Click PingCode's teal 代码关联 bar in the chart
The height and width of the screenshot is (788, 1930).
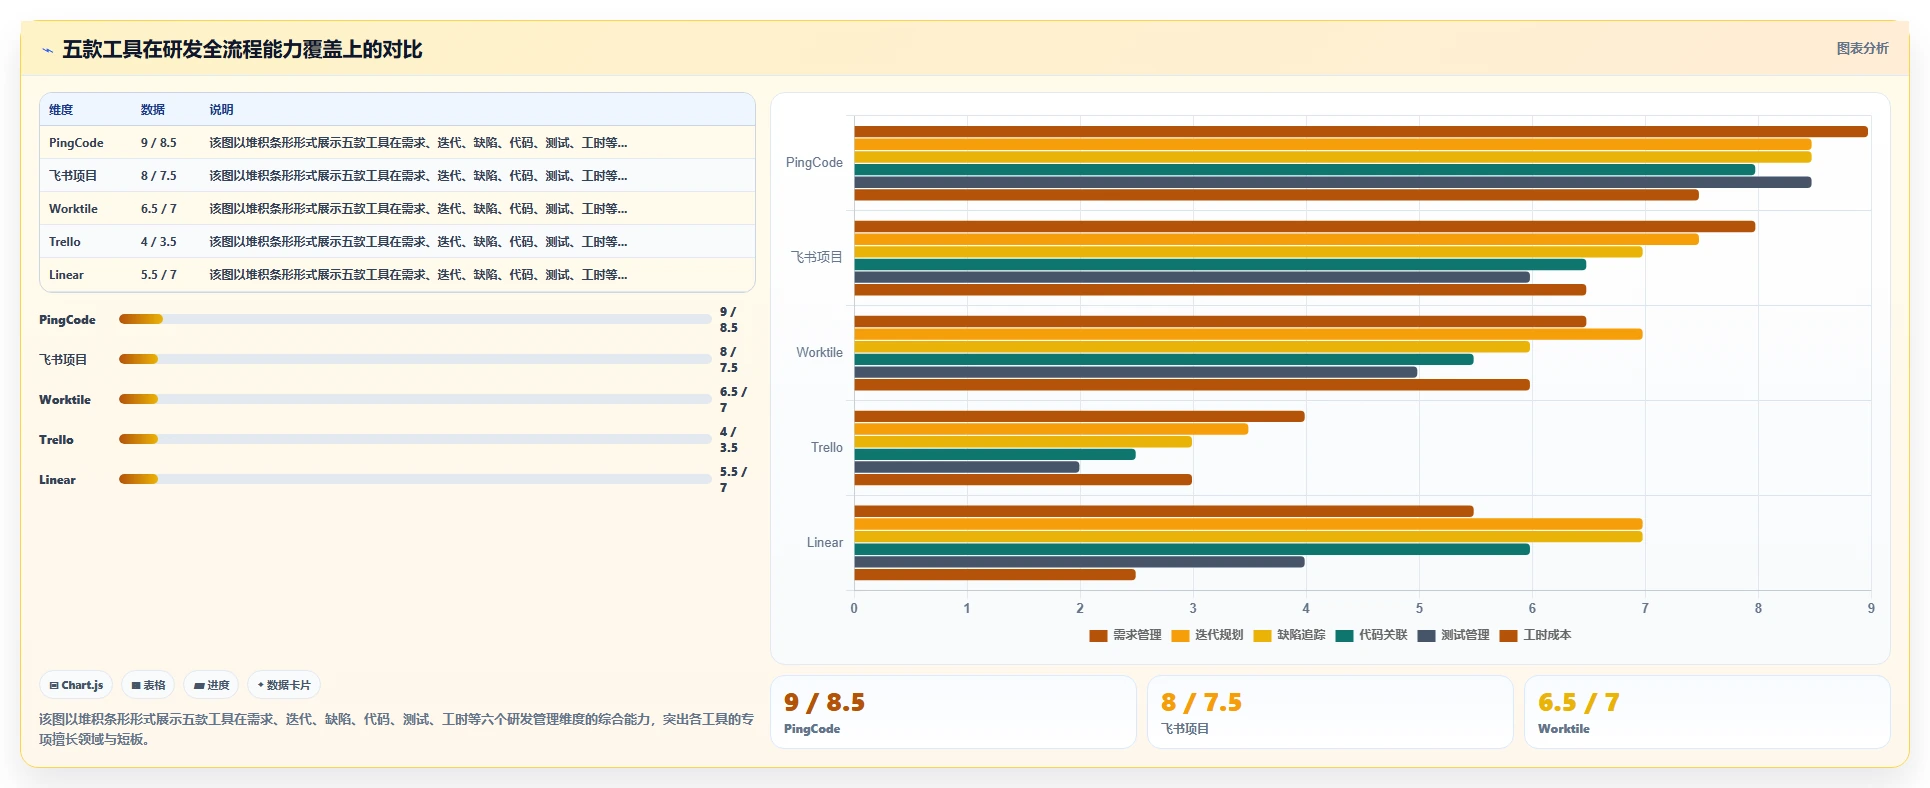(x=1304, y=170)
